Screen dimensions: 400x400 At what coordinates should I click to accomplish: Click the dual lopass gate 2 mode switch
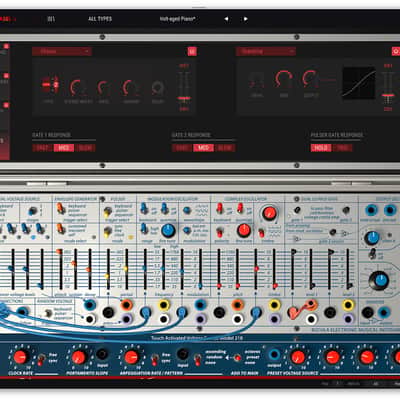[x=346, y=210]
